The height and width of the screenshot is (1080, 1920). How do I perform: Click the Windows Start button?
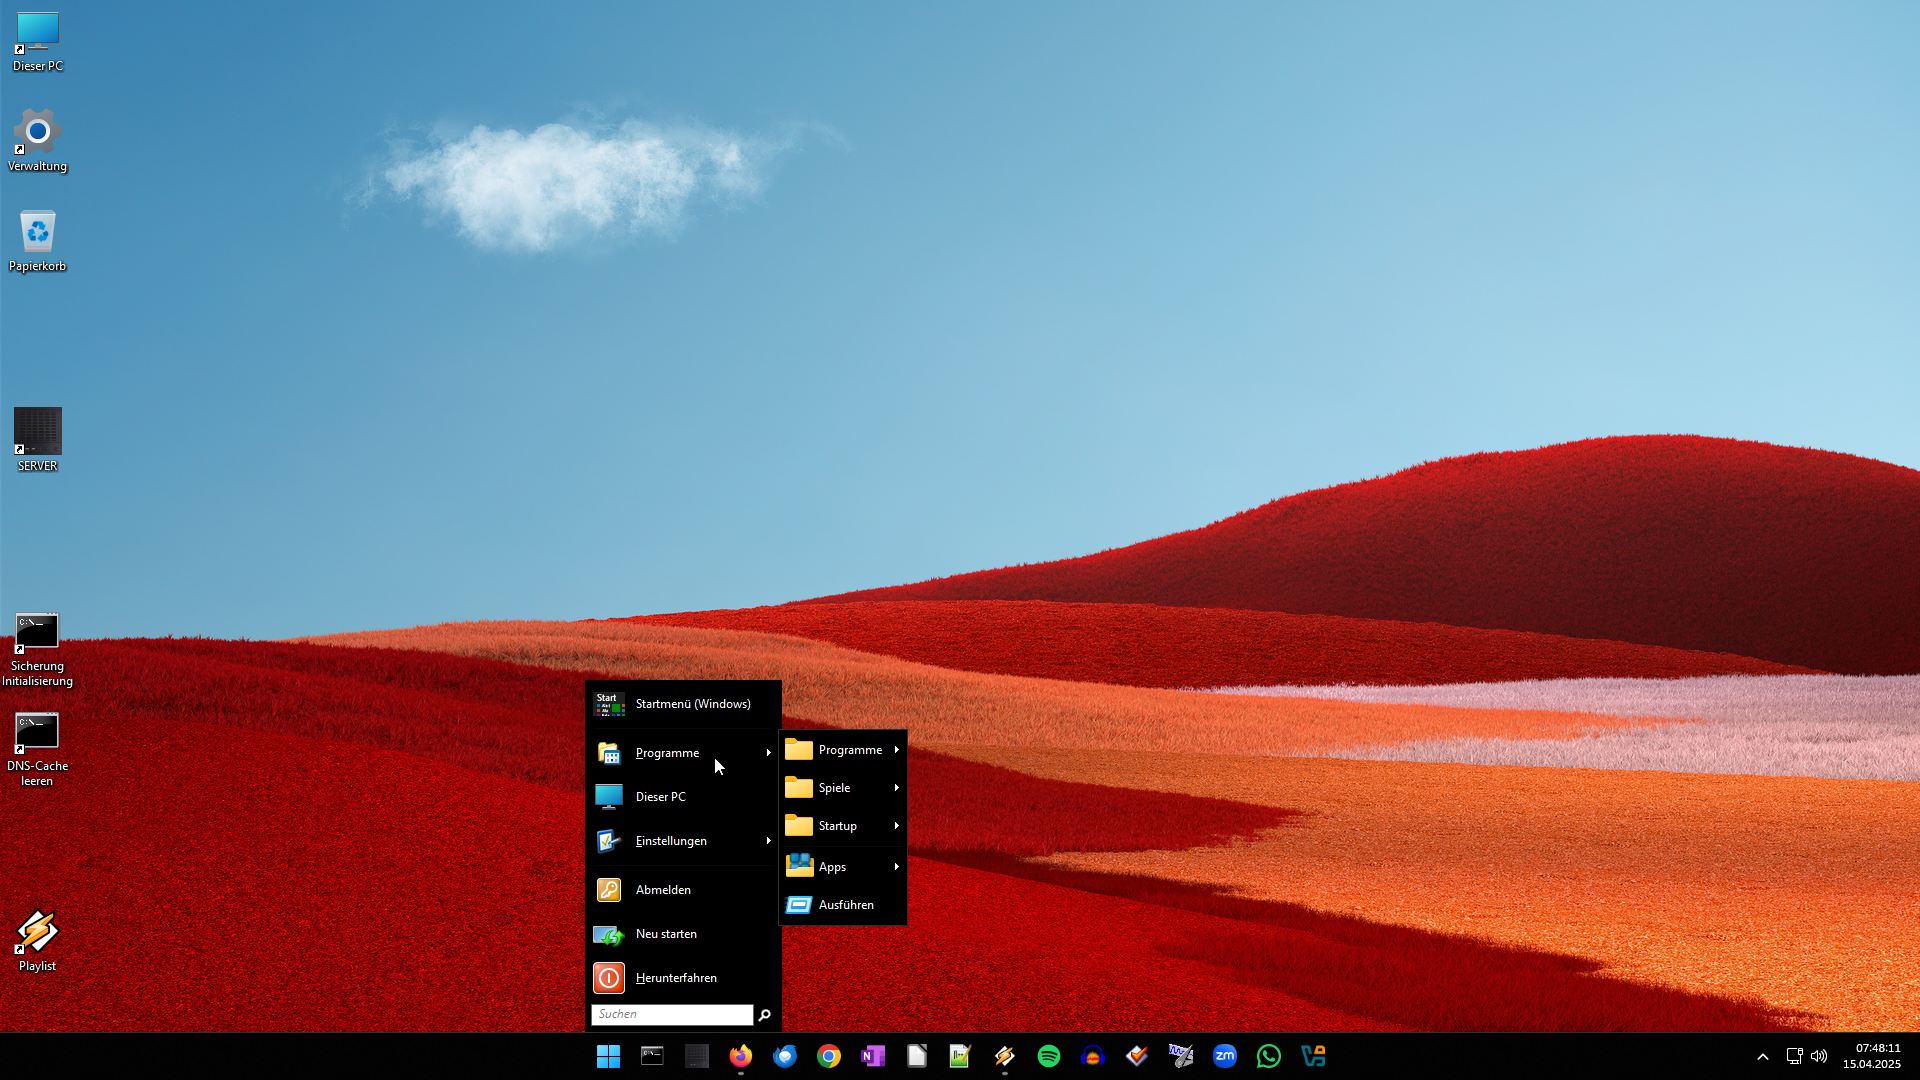(x=608, y=1056)
